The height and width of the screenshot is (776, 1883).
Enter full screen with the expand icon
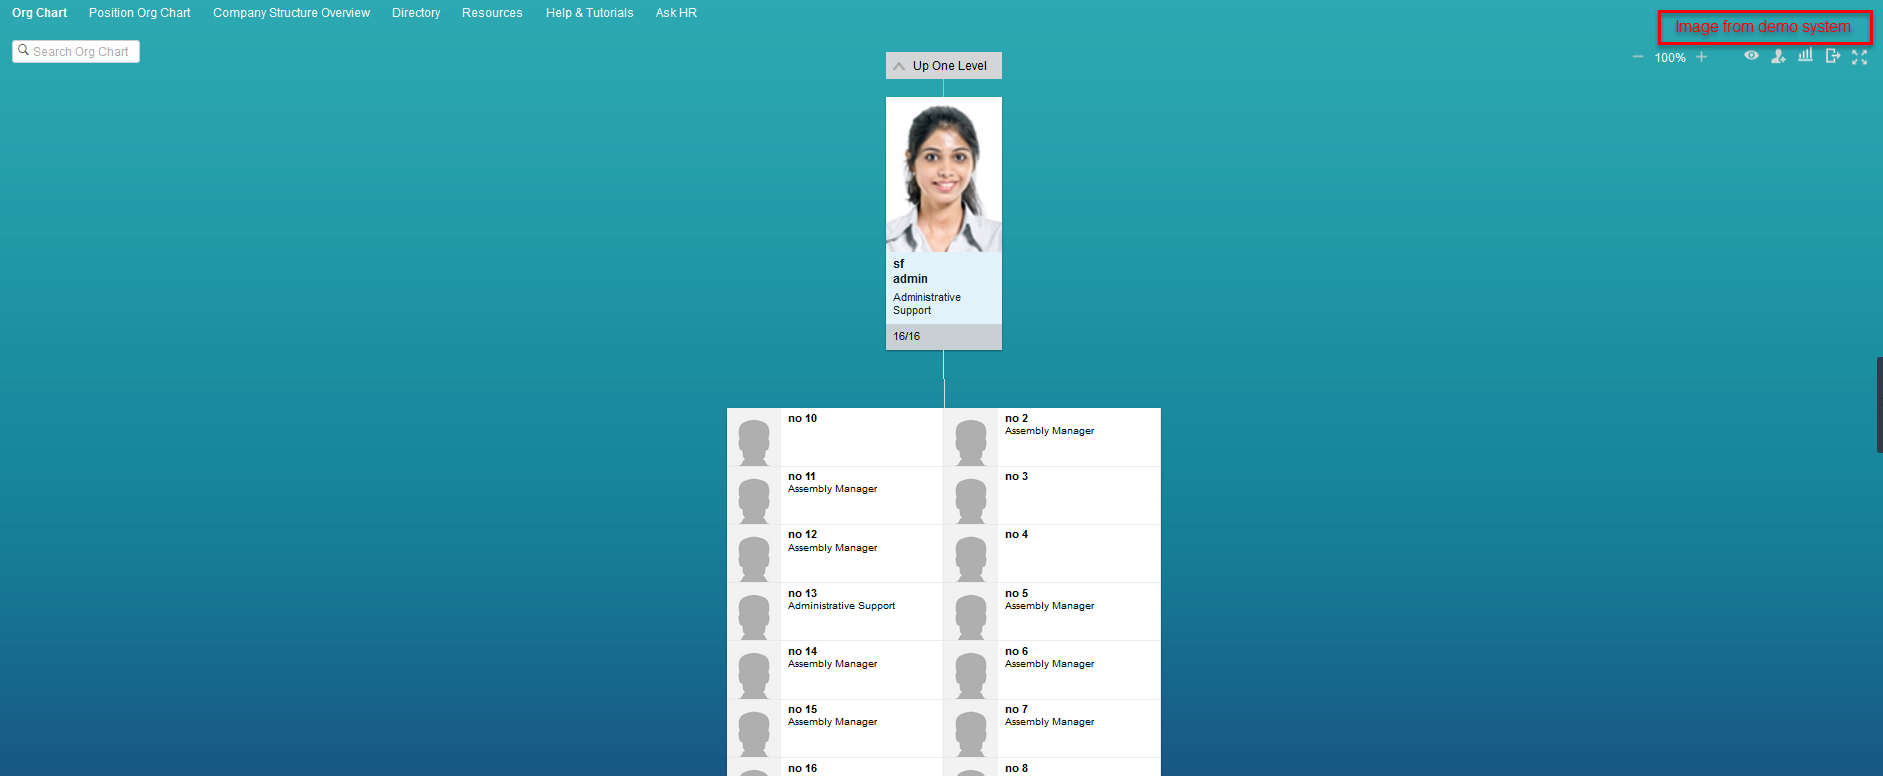pyautogui.click(x=1859, y=57)
